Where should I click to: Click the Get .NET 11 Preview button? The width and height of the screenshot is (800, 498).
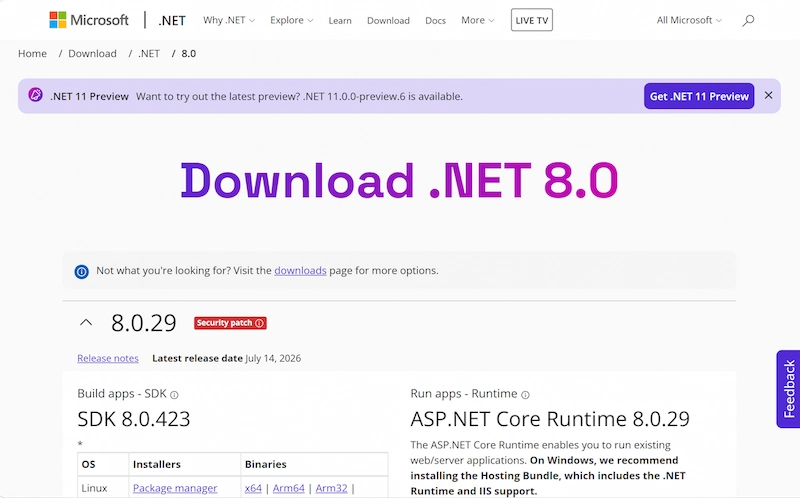coord(699,96)
